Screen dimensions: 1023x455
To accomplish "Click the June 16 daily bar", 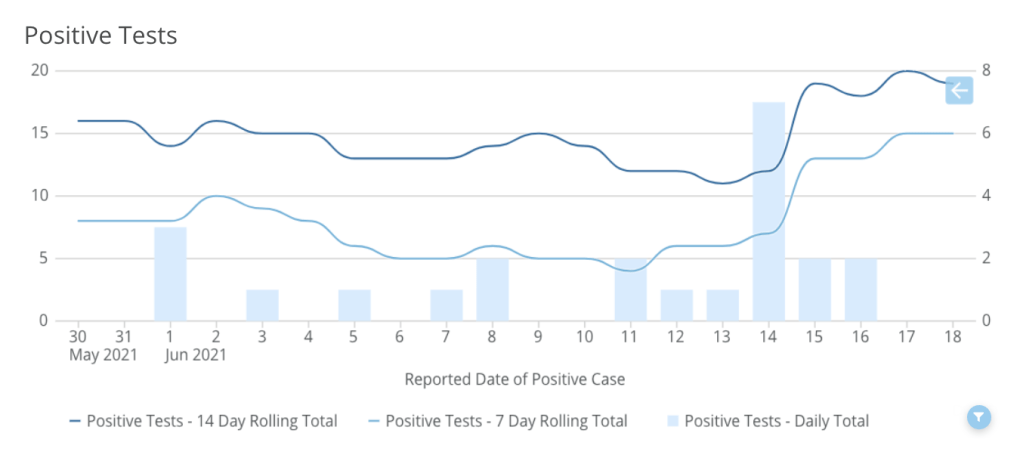I will pyautogui.click(x=861, y=290).
